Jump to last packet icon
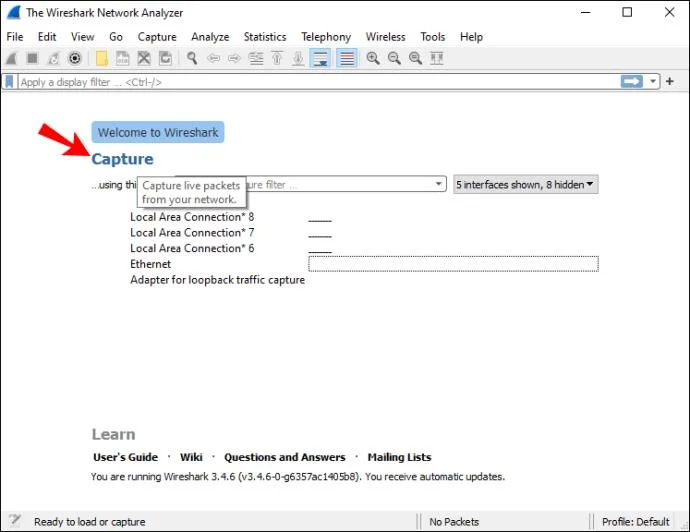 (x=298, y=58)
